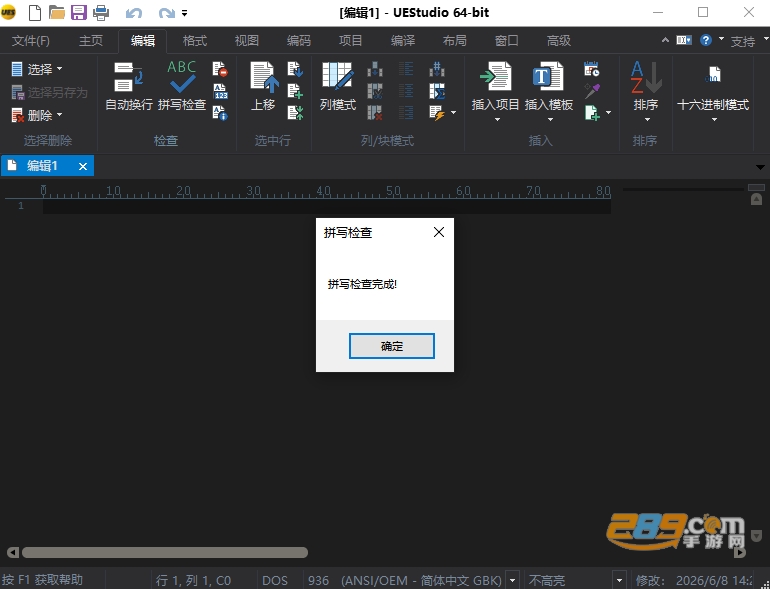Select the 编辑1 document tab
Image resolution: width=770 pixels, height=589 pixels.
click(42, 166)
